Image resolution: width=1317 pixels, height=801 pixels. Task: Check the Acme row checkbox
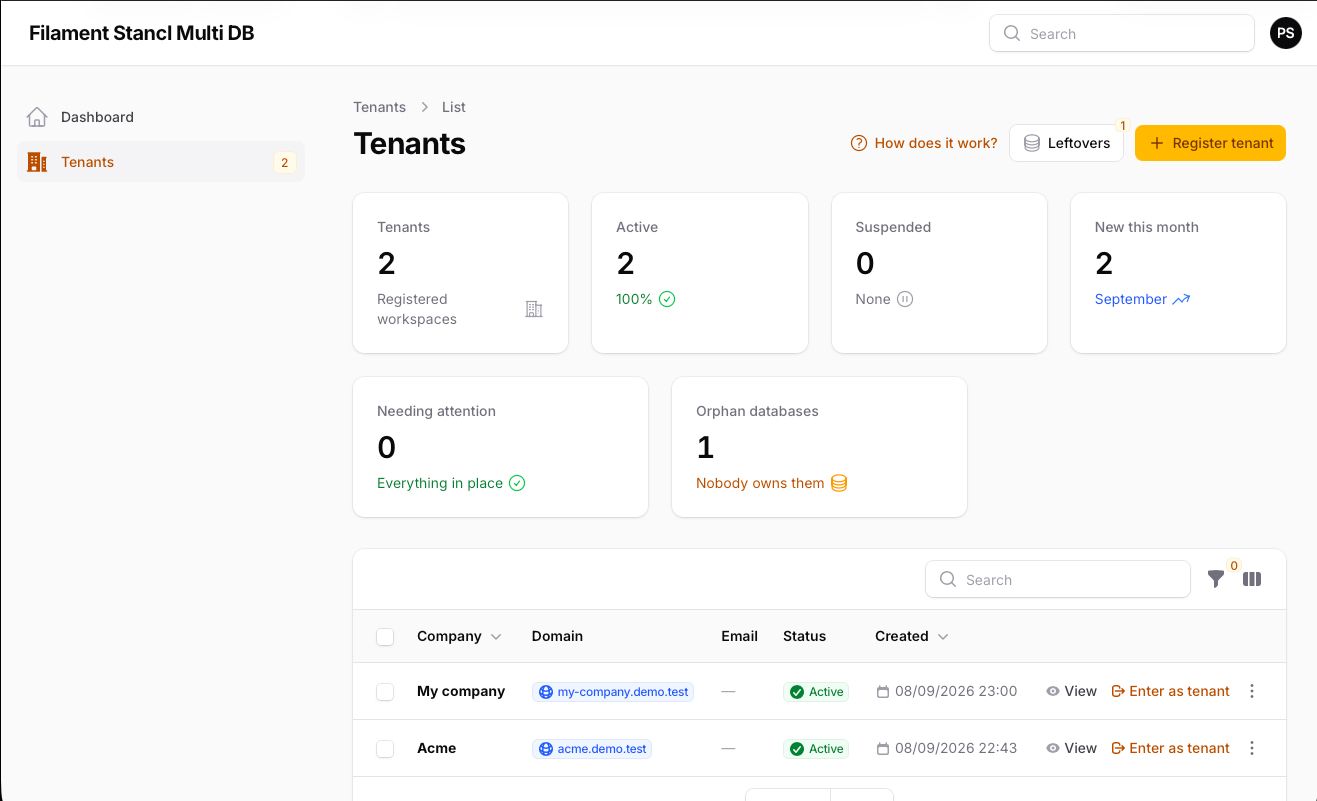pos(385,749)
